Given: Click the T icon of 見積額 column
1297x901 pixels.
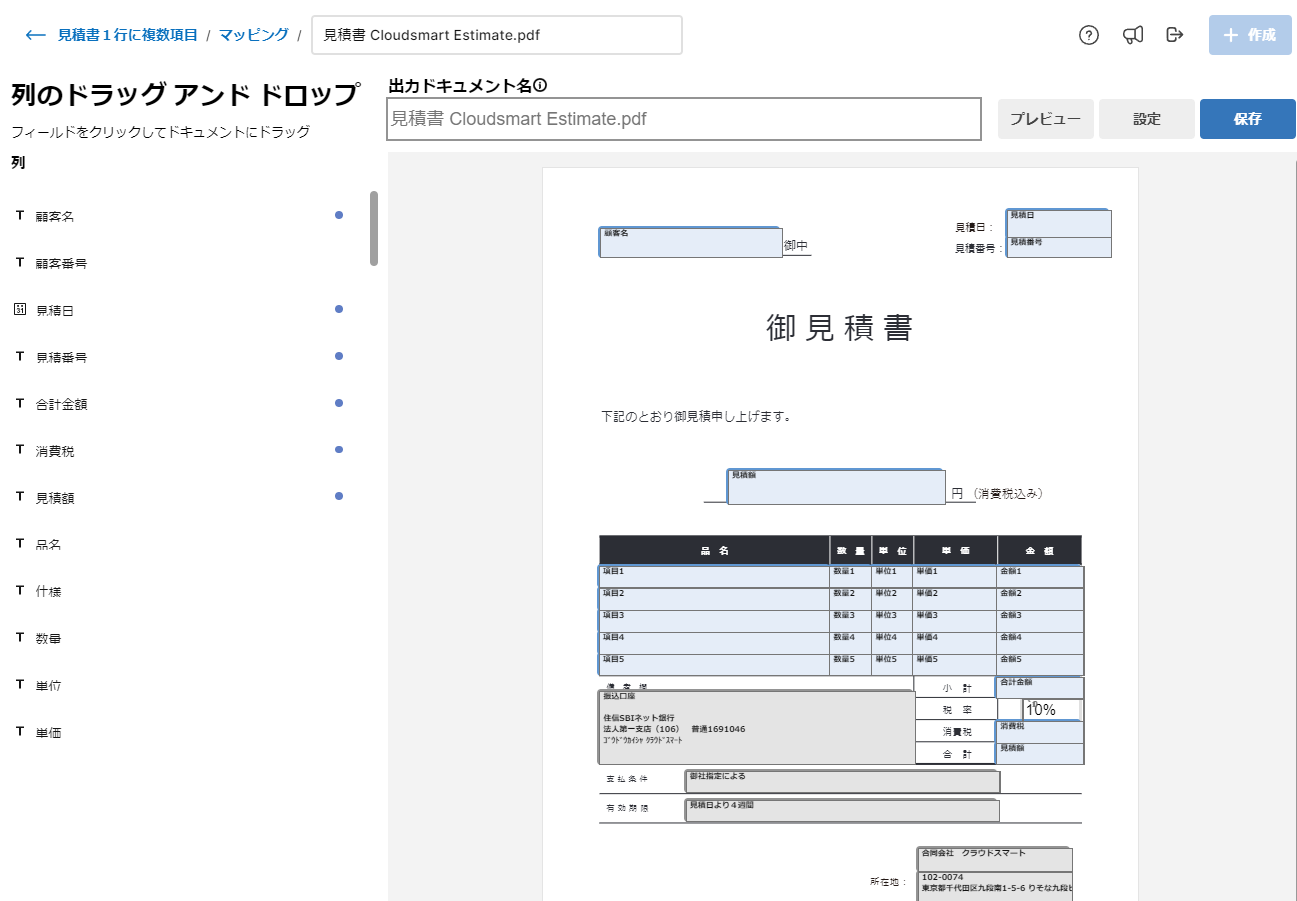Looking at the screenshot, I should coord(19,497).
